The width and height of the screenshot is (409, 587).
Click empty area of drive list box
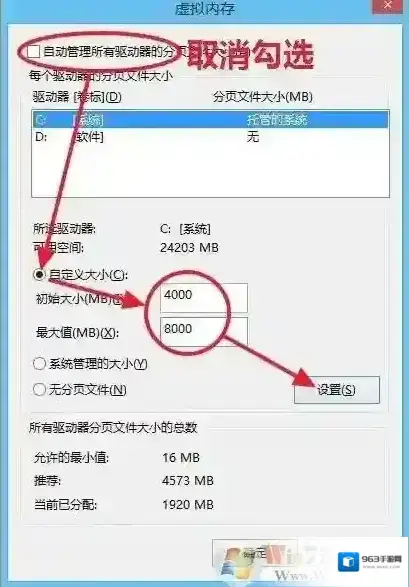point(210,170)
